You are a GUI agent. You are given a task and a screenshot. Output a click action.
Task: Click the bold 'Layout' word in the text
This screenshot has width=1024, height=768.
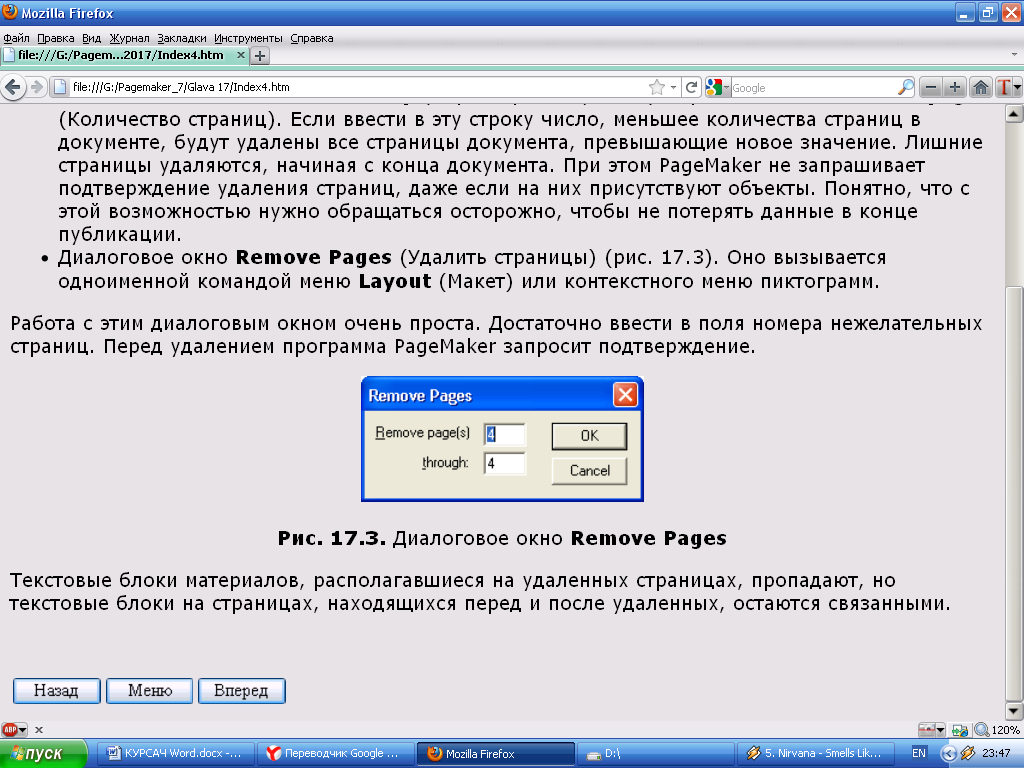395,281
